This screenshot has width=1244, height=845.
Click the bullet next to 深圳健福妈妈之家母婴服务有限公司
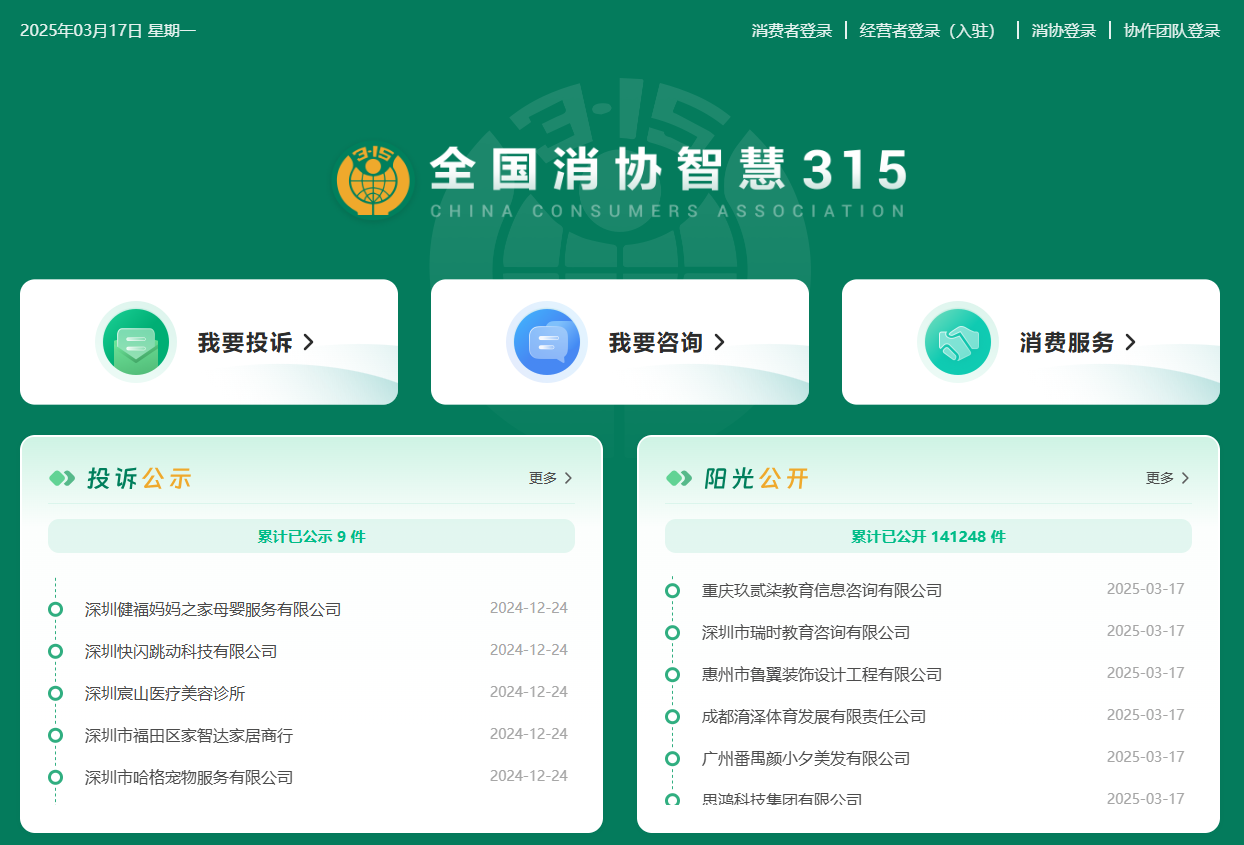(56, 609)
